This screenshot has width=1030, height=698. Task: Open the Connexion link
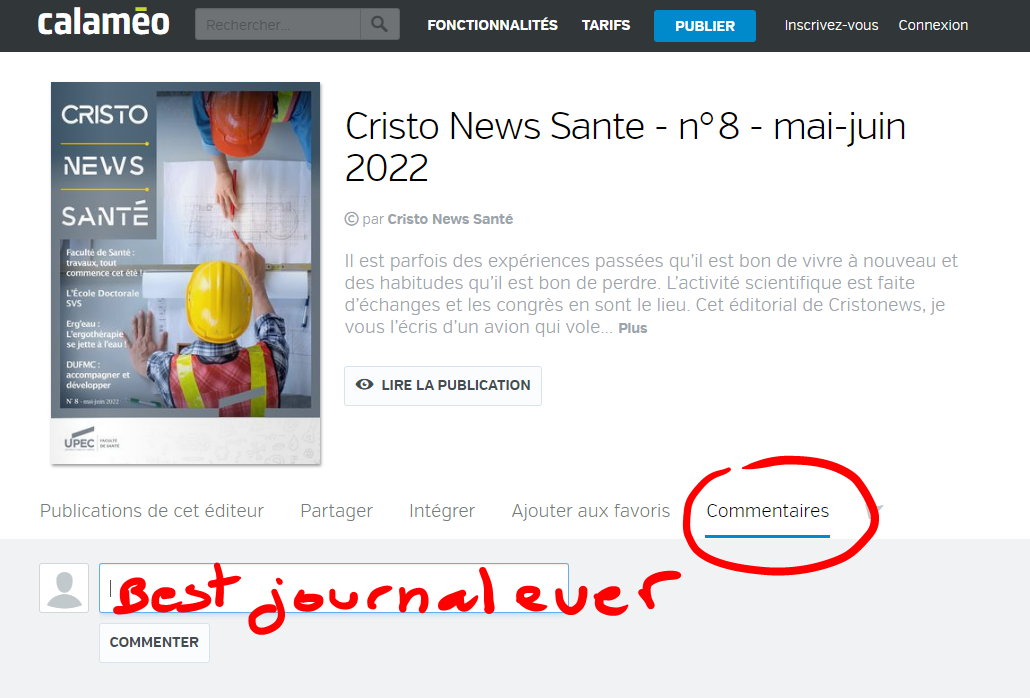click(x=933, y=25)
